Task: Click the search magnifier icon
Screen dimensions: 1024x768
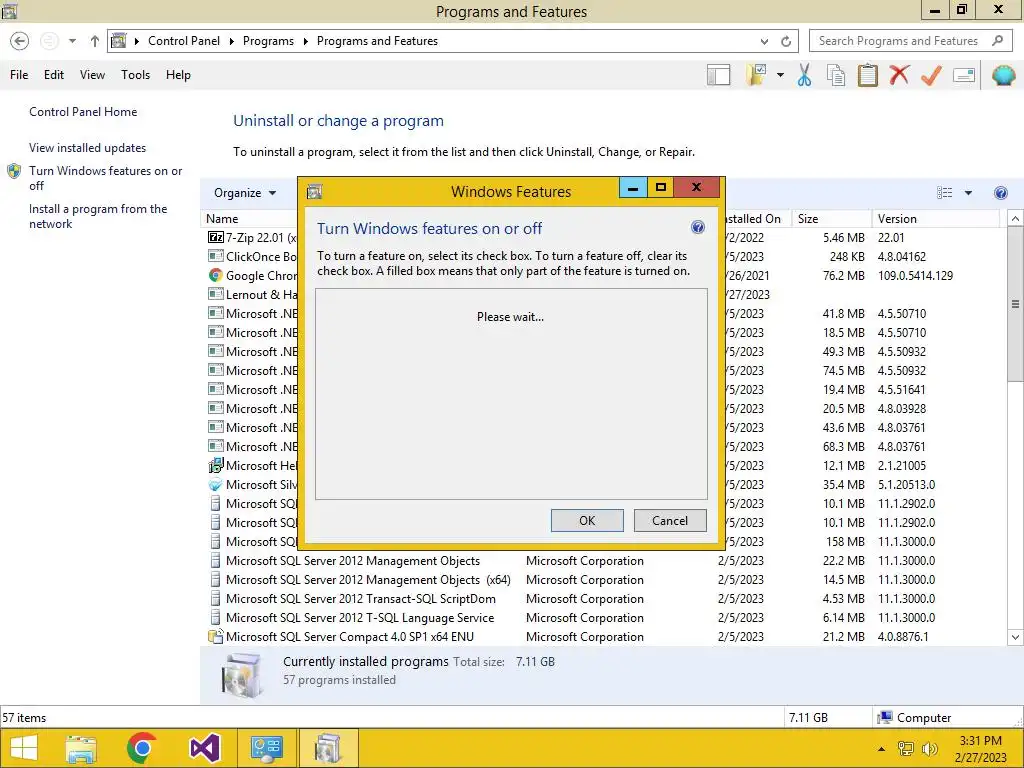Action: (997, 40)
